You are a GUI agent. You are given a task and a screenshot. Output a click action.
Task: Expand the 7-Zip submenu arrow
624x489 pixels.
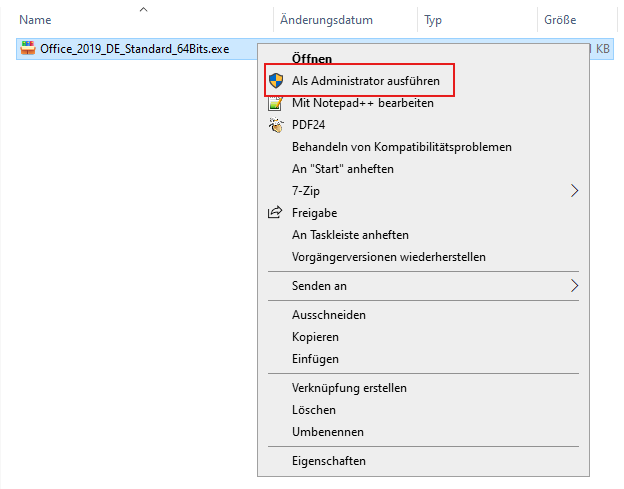click(x=574, y=191)
